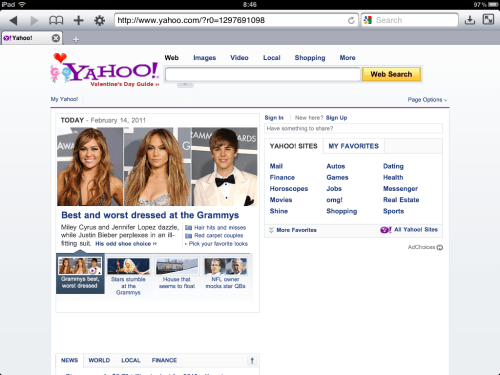Toggle the fullscreen icon
This screenshot has height=375, width=500.
pyautogui.click(x=488, y=19)
